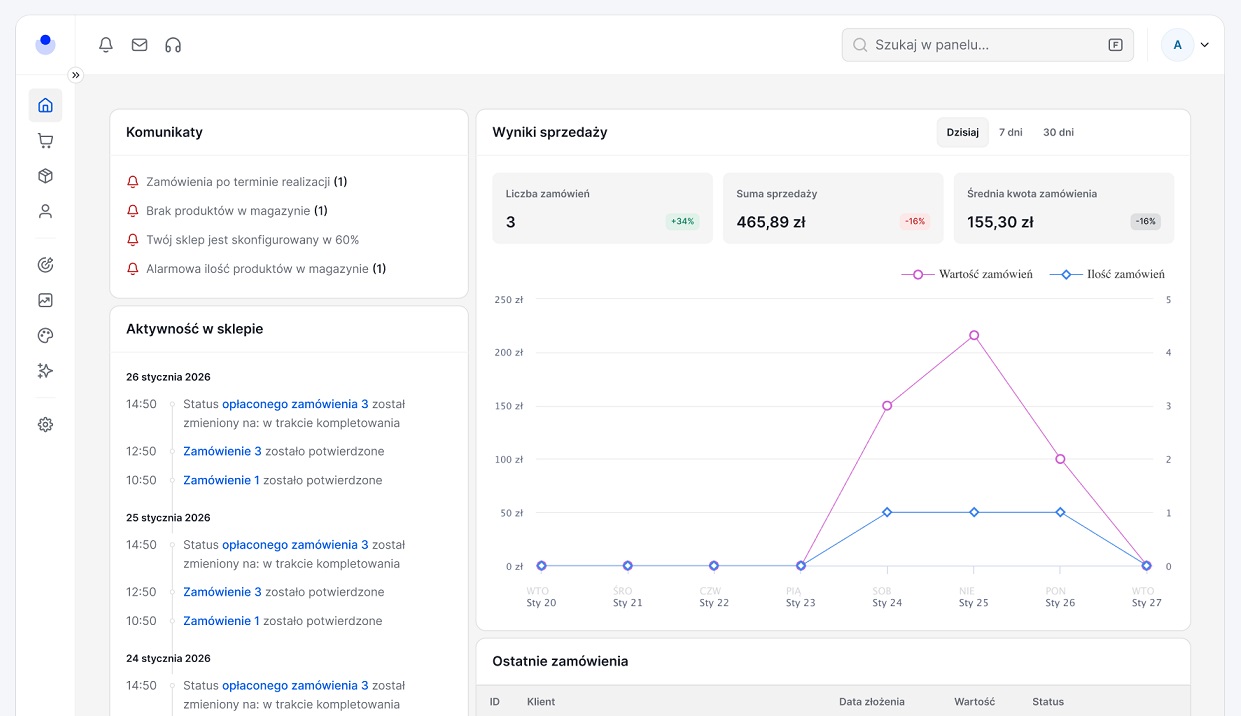Click the F shortcut icon in search box
Image resolution: width=1241 pixels, height=716 pixels.
click(1115, 45)
